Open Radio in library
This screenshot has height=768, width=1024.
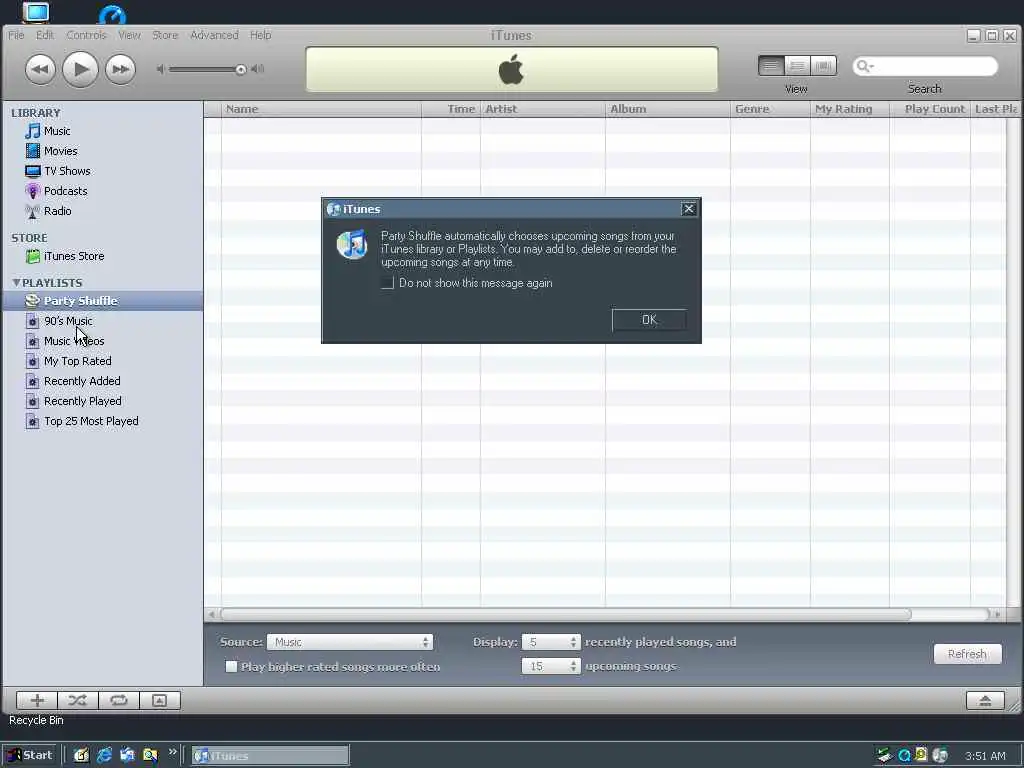click(57, 211)
